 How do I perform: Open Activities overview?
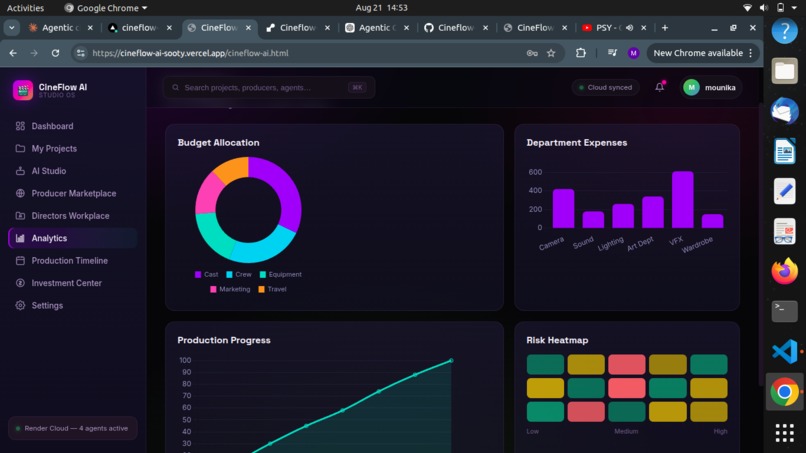[x=25, y=8]
